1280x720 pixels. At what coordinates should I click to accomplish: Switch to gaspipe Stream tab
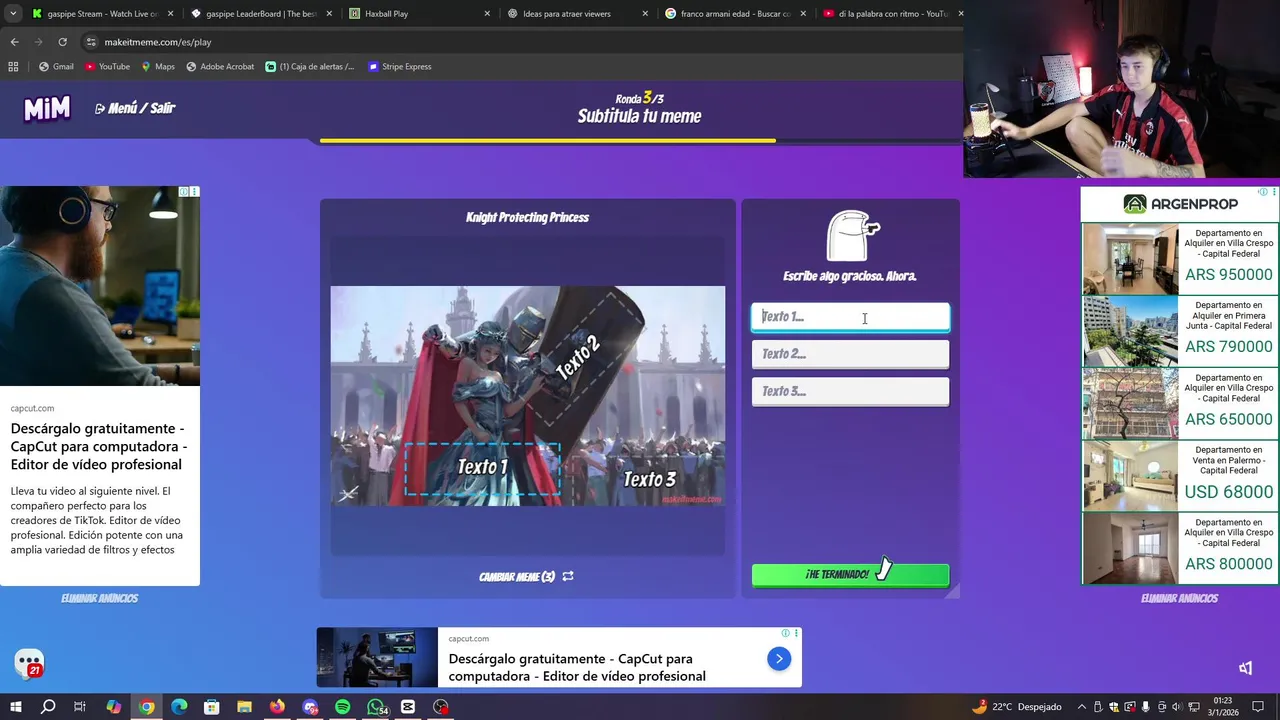[102, 14]
